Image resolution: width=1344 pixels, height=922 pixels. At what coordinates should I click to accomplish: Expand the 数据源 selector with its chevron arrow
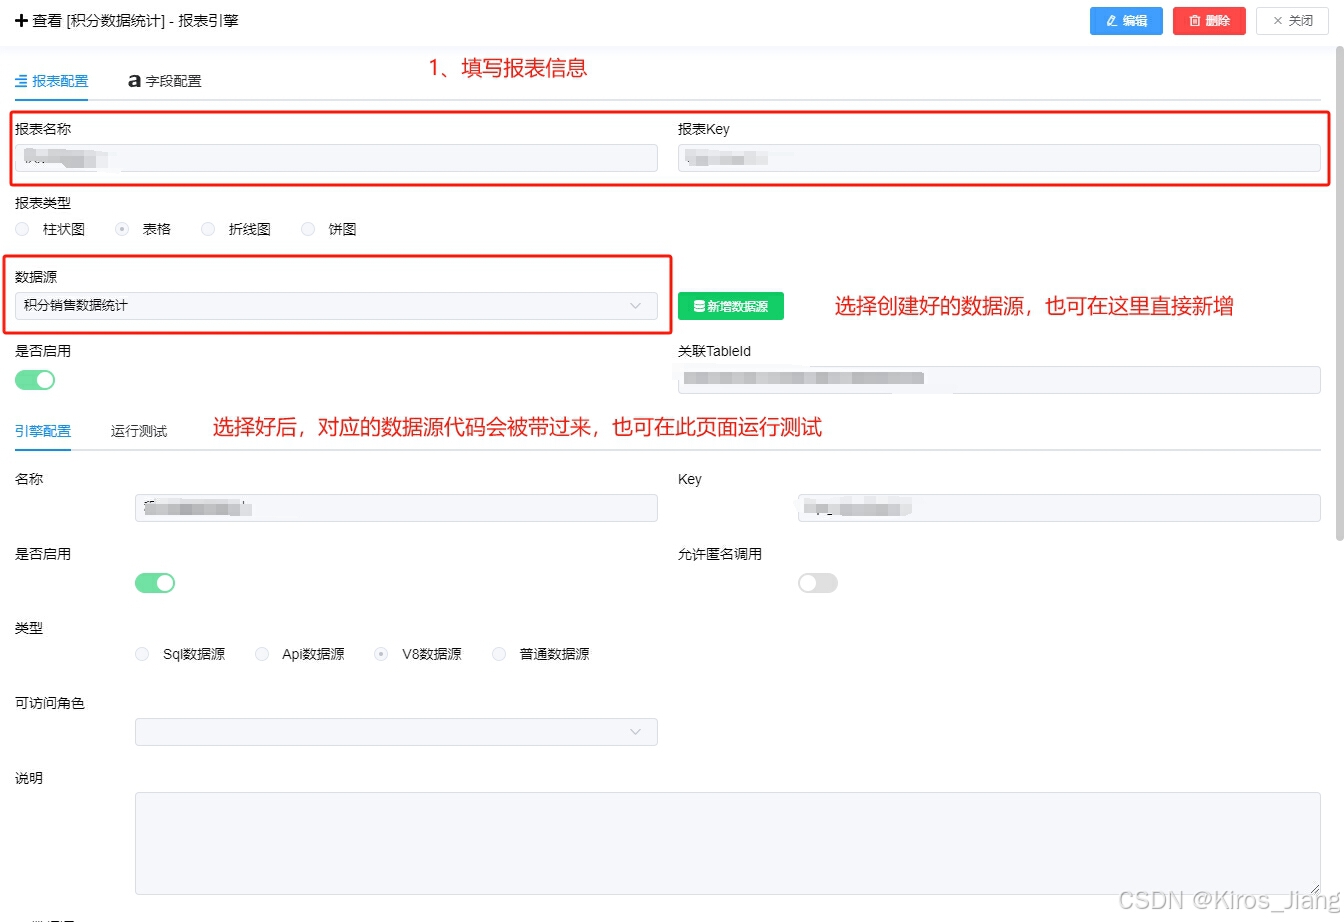click(637, 306)
